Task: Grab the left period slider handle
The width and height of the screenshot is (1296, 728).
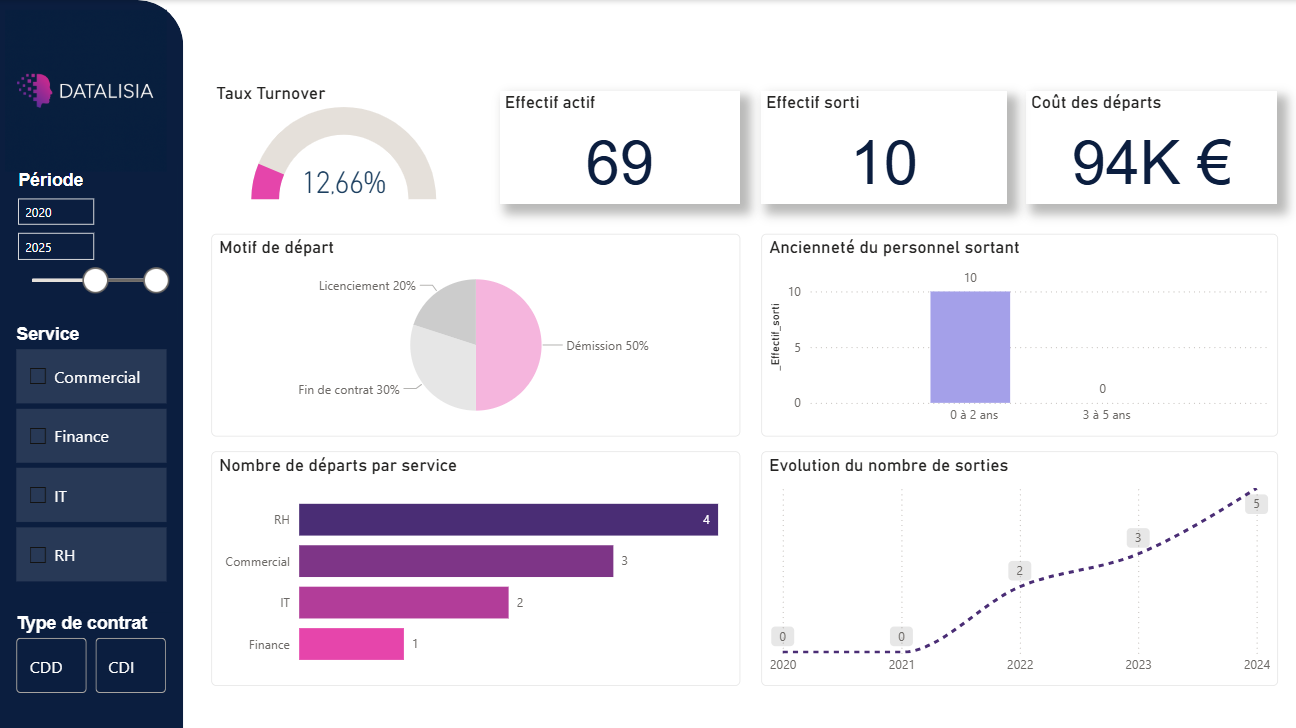Action: click(95, 281)
